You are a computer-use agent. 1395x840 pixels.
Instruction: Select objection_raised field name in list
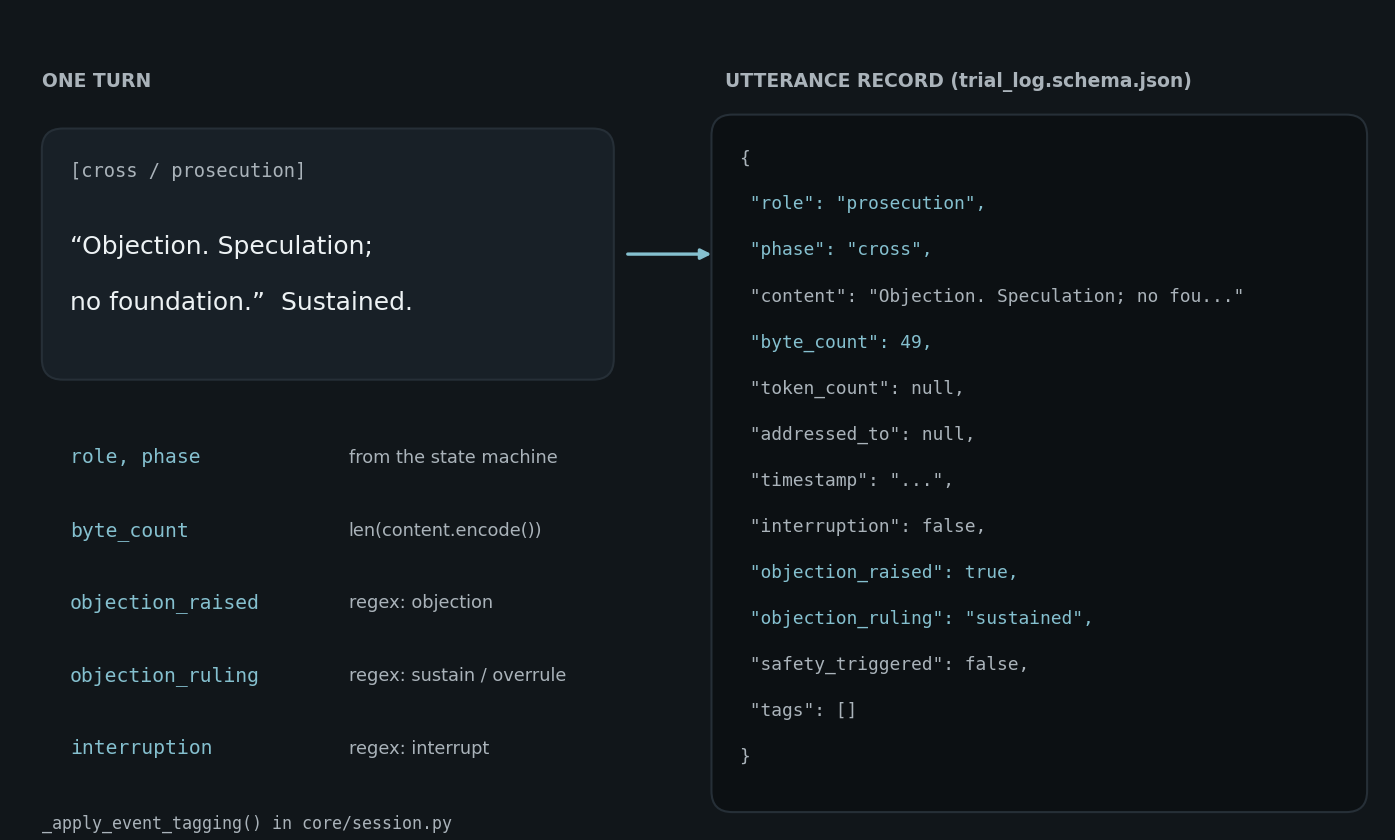pyautogui.click(x=164, y=603)
